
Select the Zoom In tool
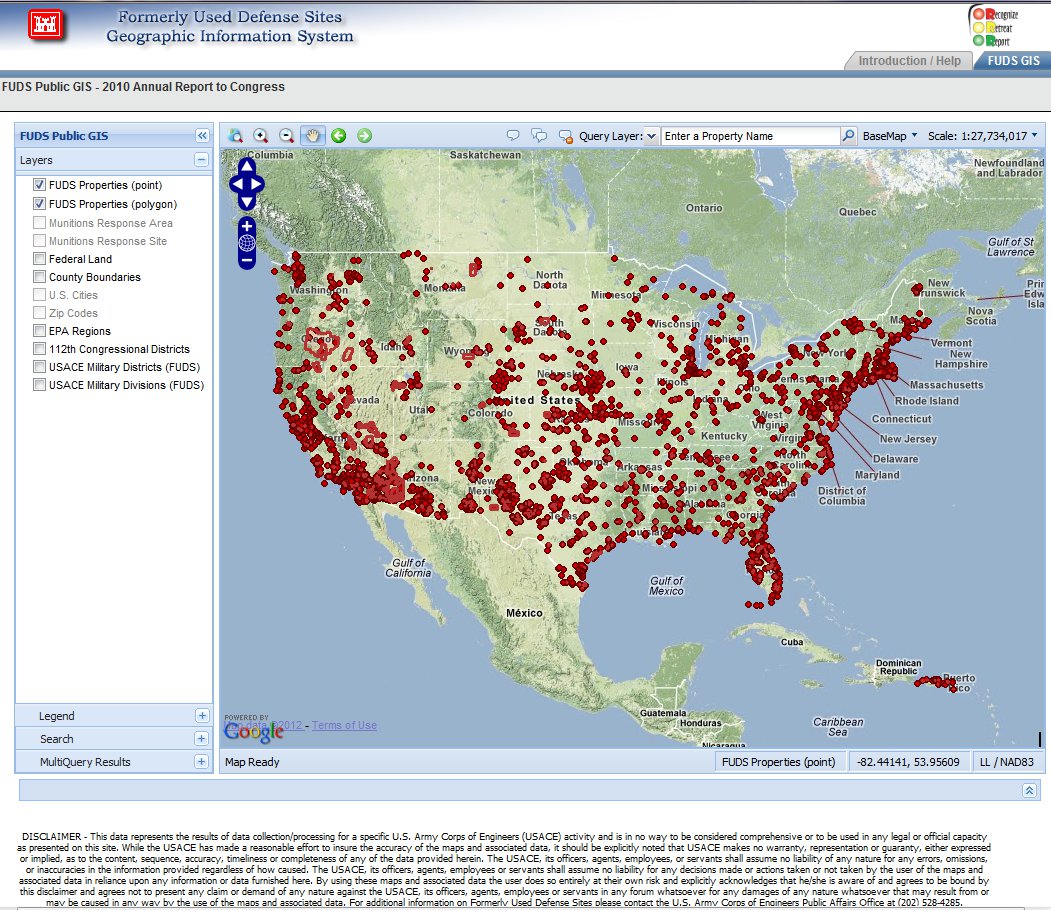tap(262, 134)
